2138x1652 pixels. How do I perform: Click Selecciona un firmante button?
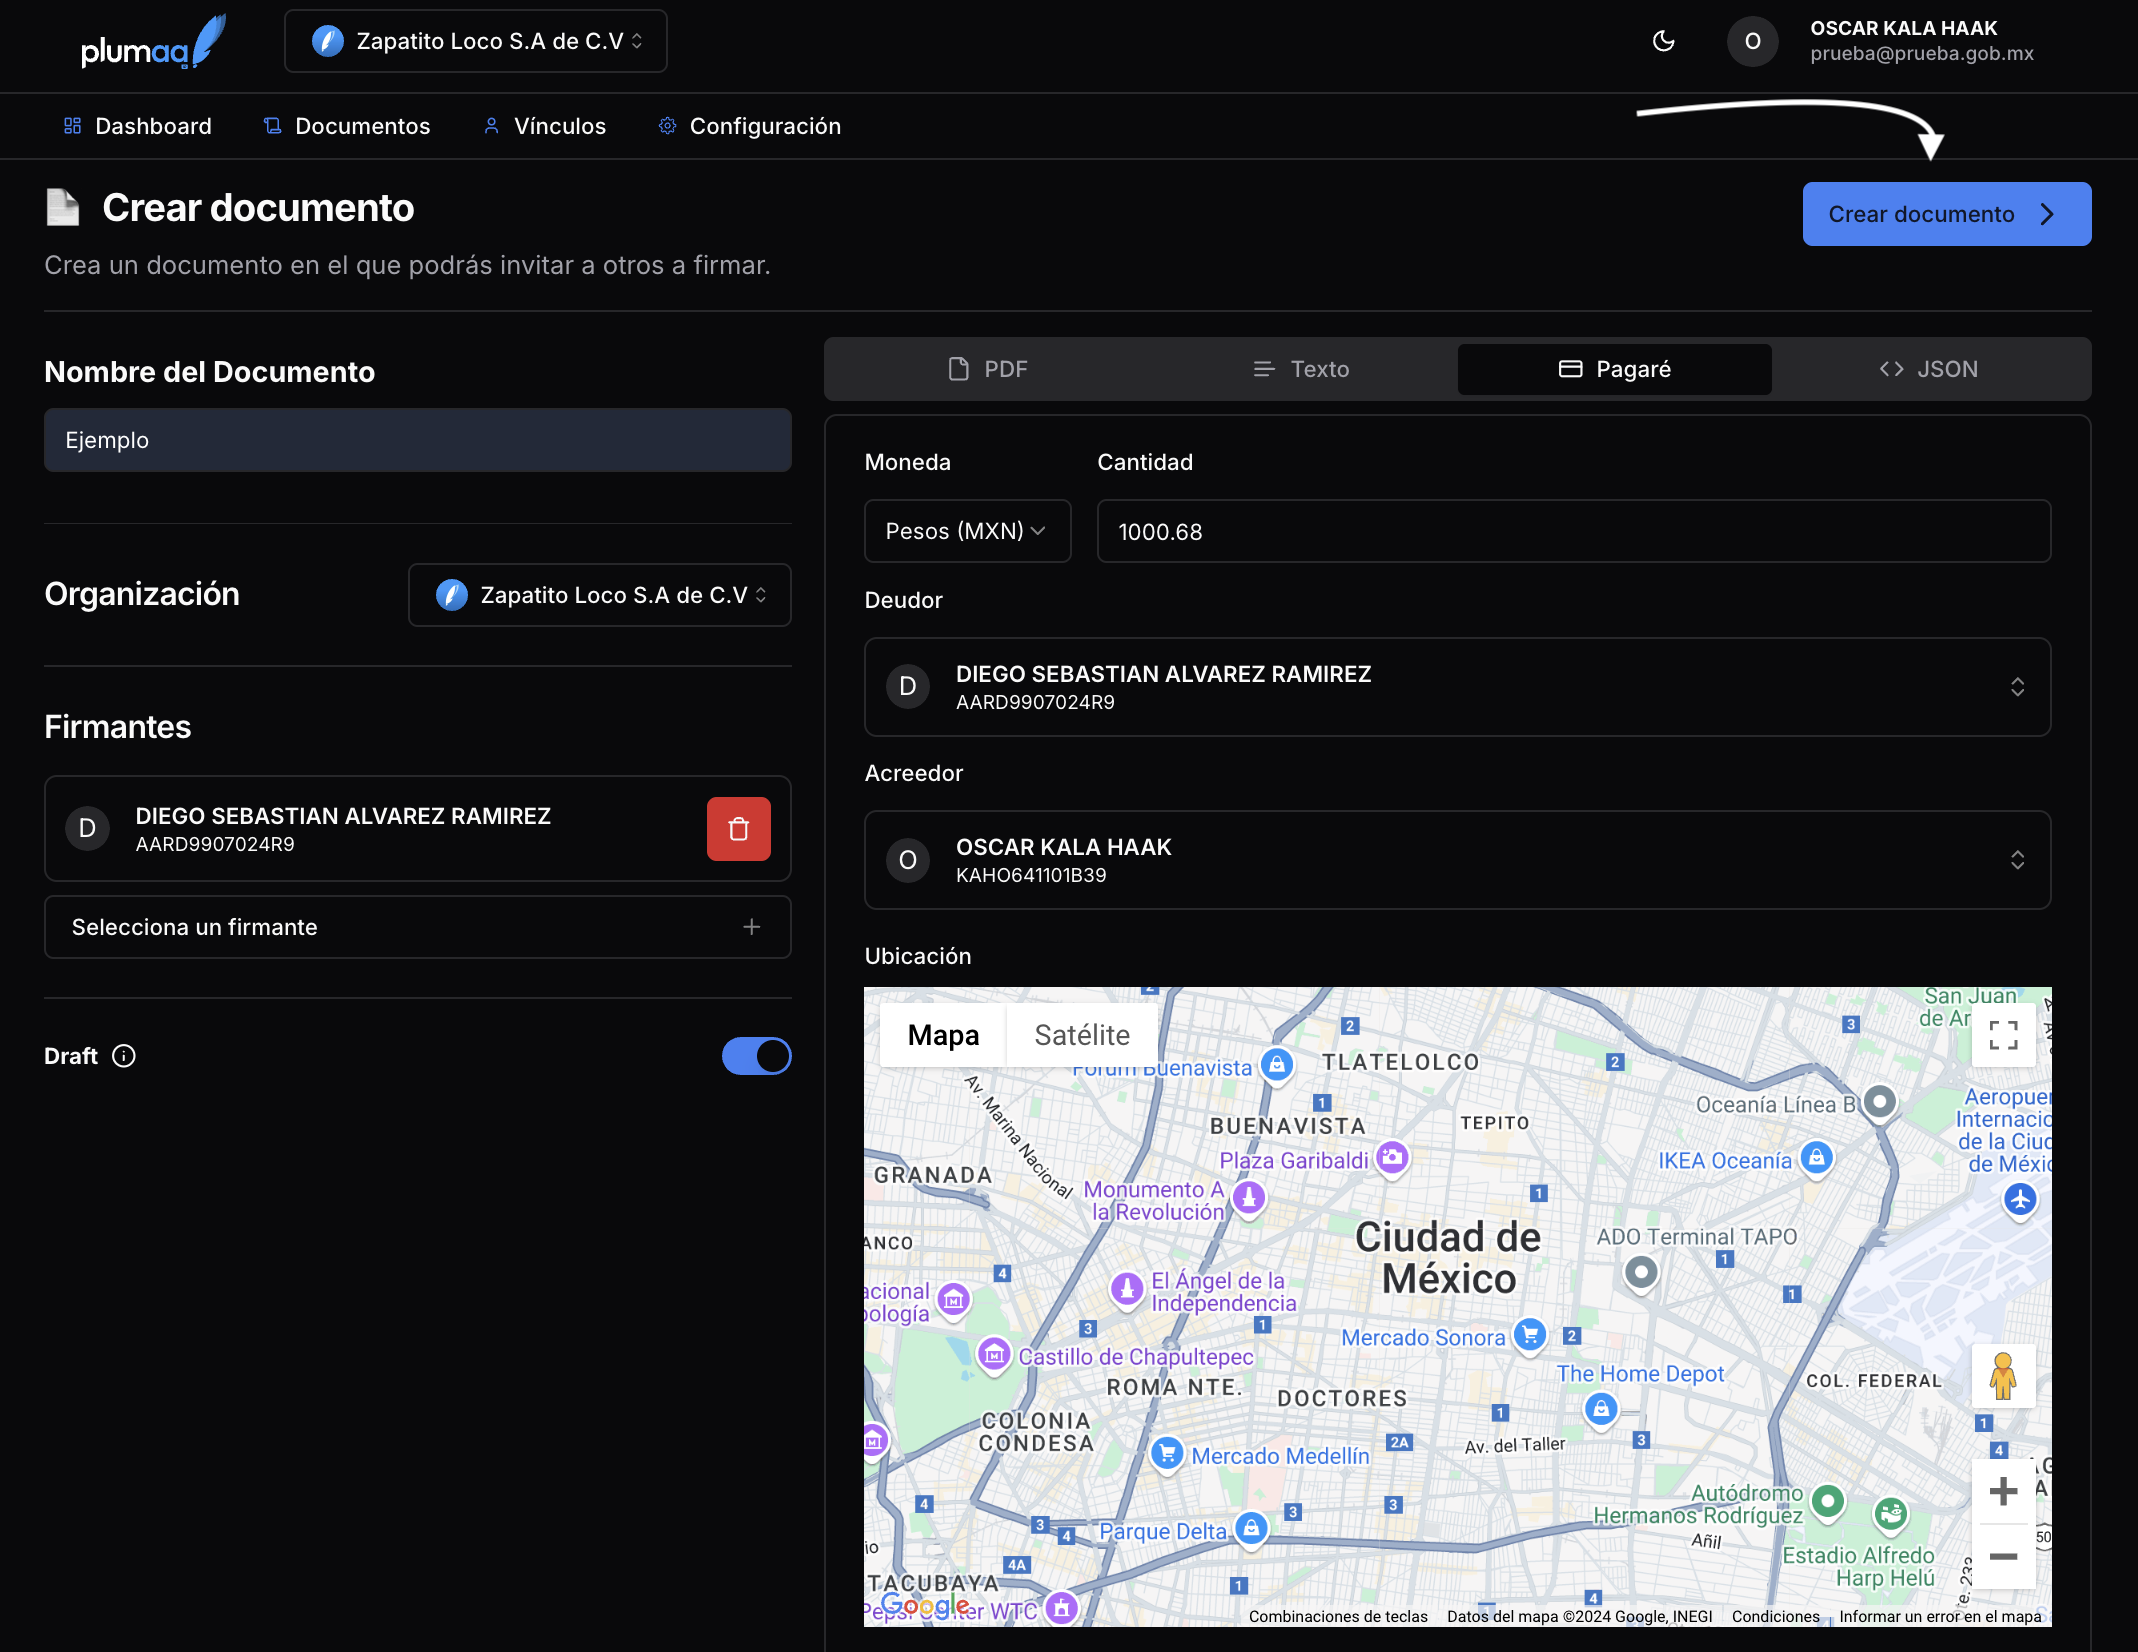pyautogui.click(x=417, y=927)
